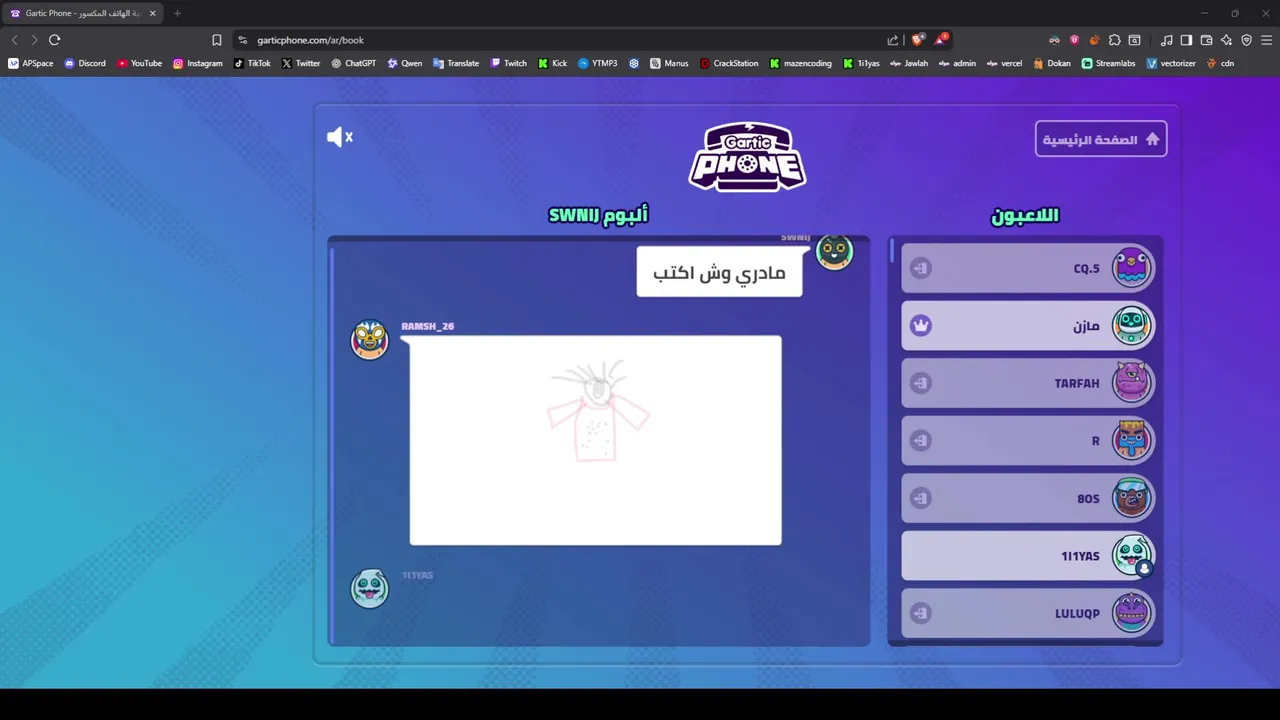Open LULUQP album arrow icon

[x=920, y=613]
